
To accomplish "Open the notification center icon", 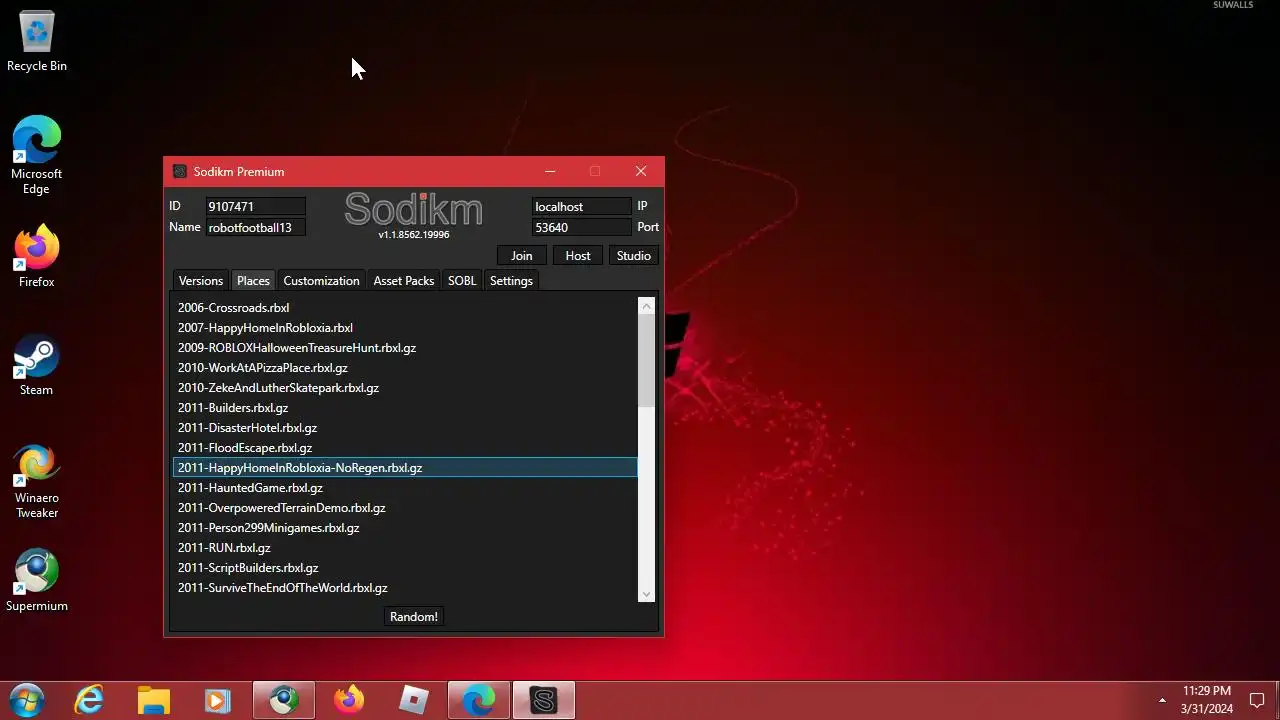I will pos(1257,700).
